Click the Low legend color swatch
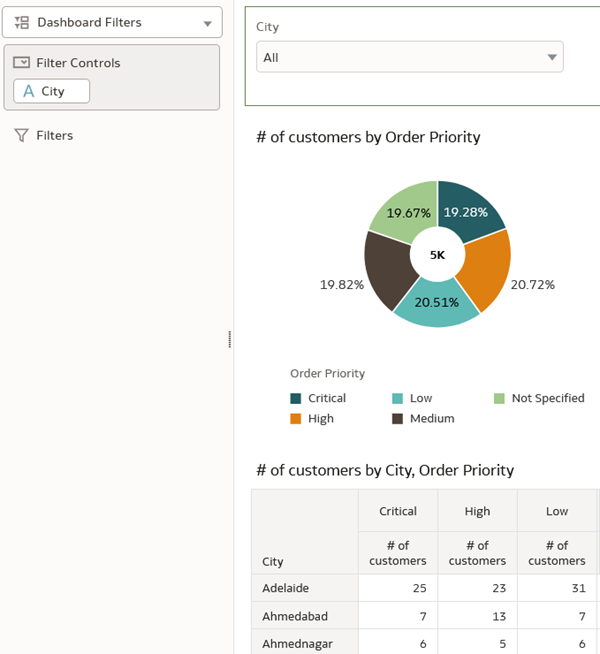Screen dimensions: 600x654 [397, 398]
